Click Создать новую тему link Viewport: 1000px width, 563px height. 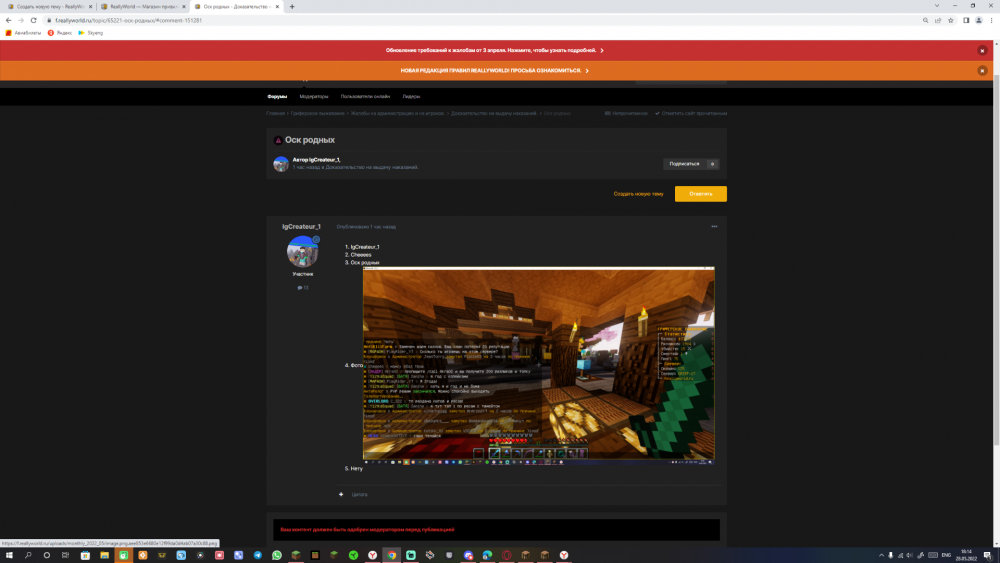tap(638, 194)
